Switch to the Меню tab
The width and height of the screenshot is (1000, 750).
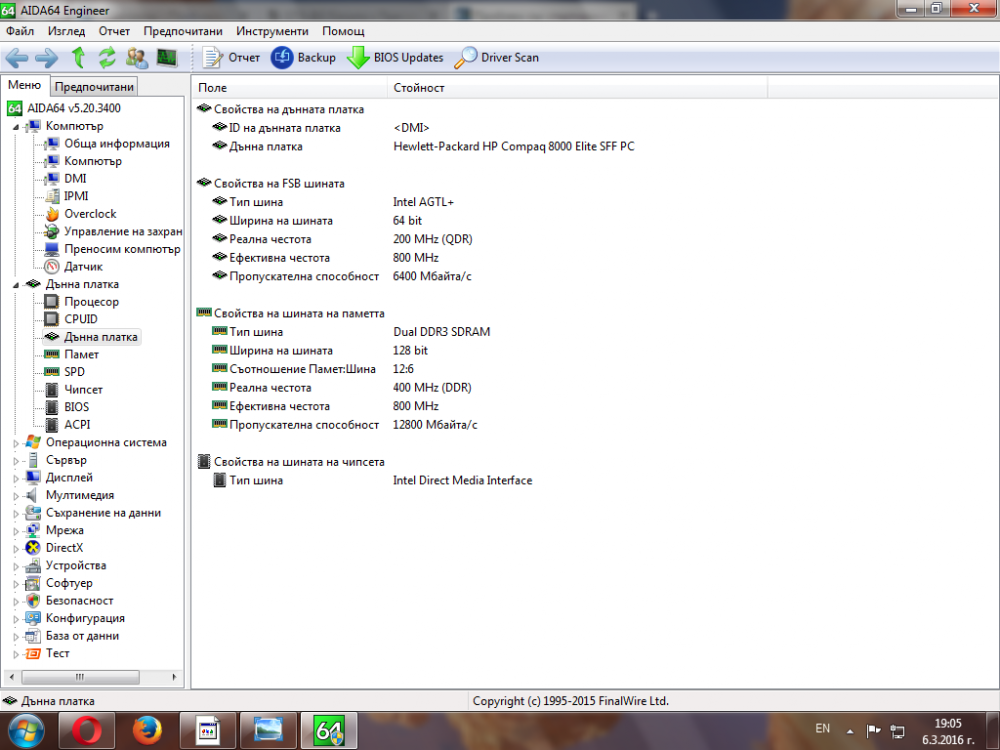[x=24, y=85]
